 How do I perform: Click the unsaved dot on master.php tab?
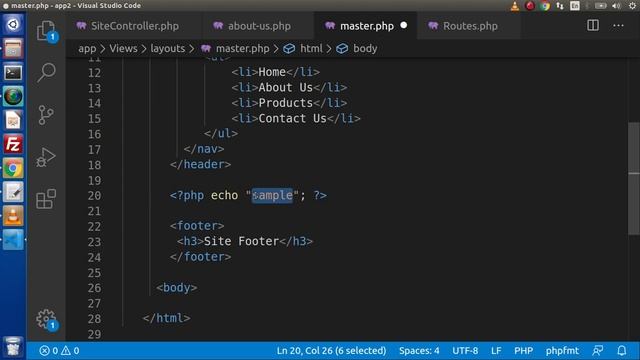tap(404, 25)
